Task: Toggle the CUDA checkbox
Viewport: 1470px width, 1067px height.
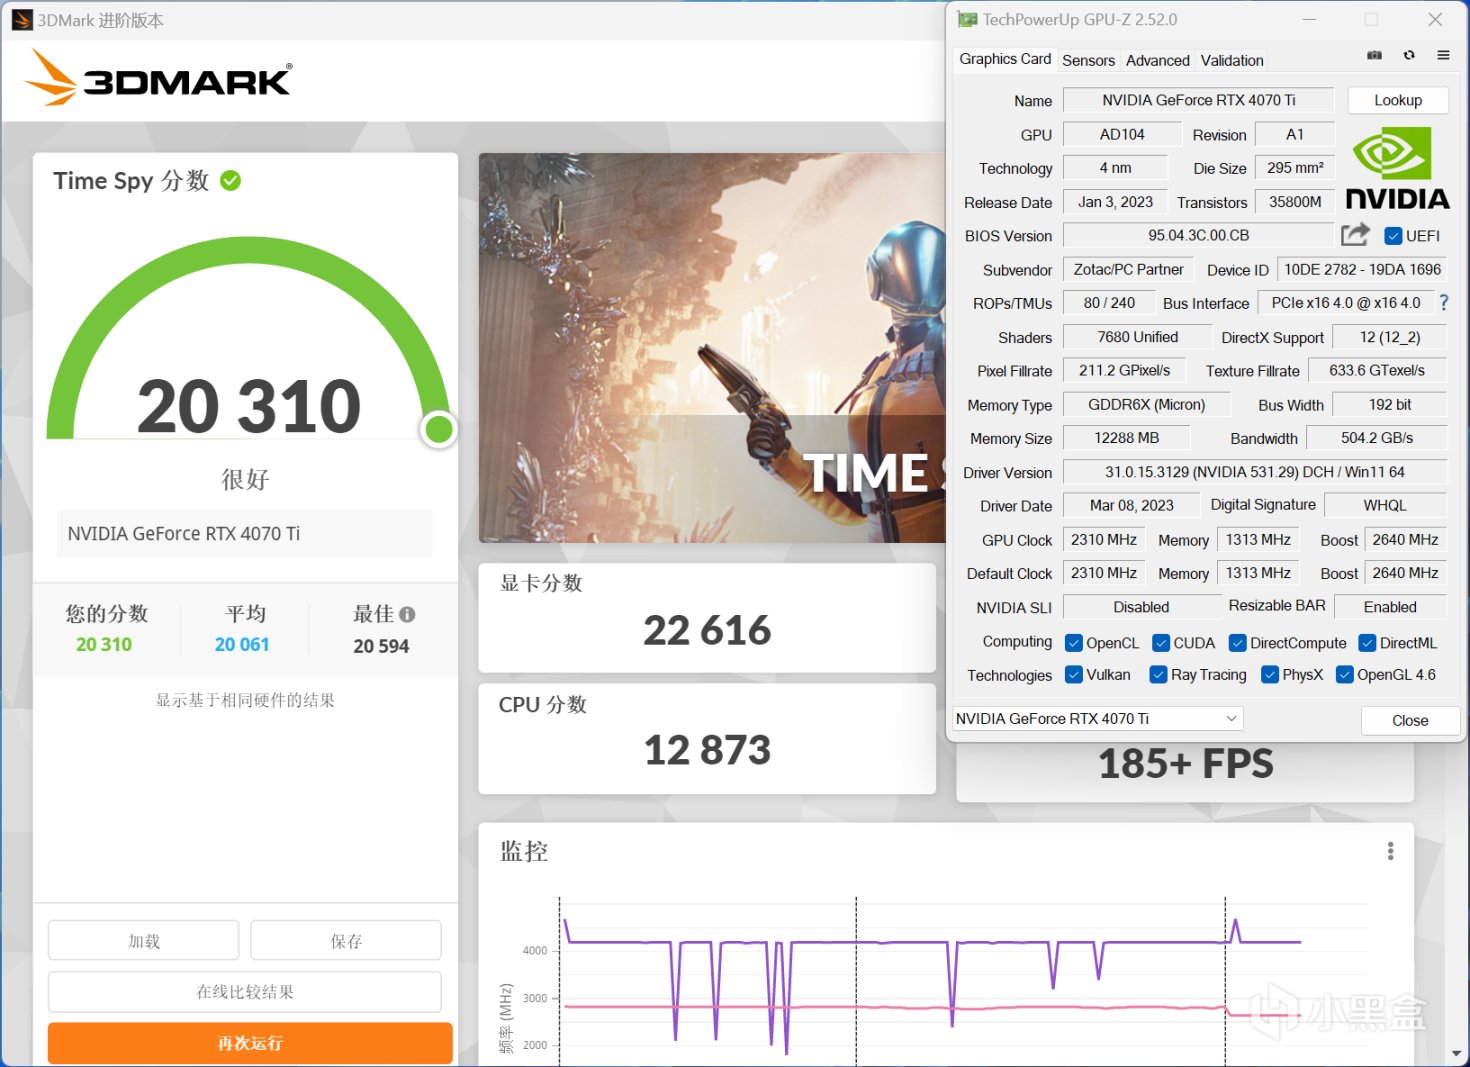Action: [1161, 643]
